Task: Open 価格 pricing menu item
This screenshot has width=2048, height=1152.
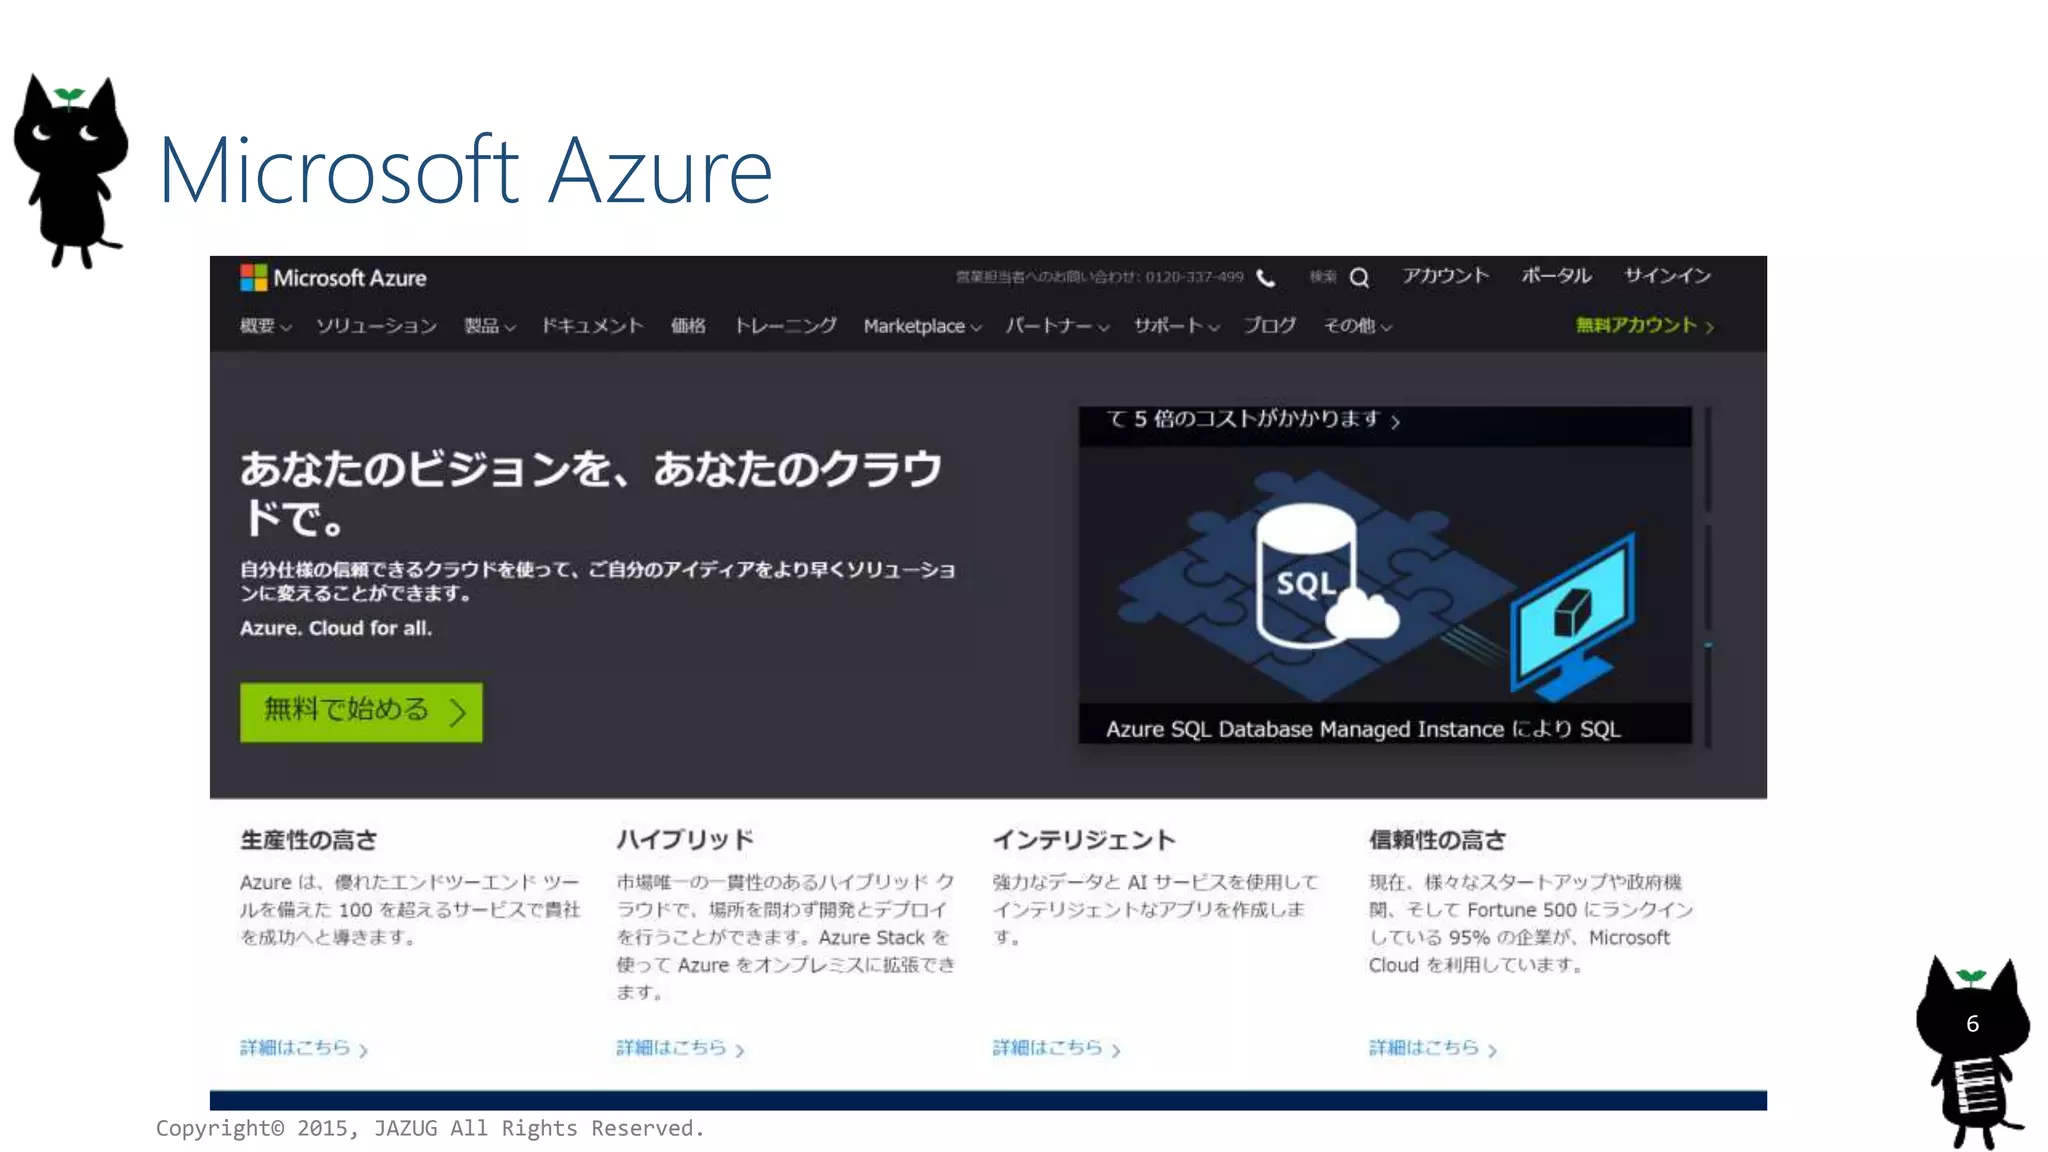Action: pyautogui.click(x=688, y=326)
